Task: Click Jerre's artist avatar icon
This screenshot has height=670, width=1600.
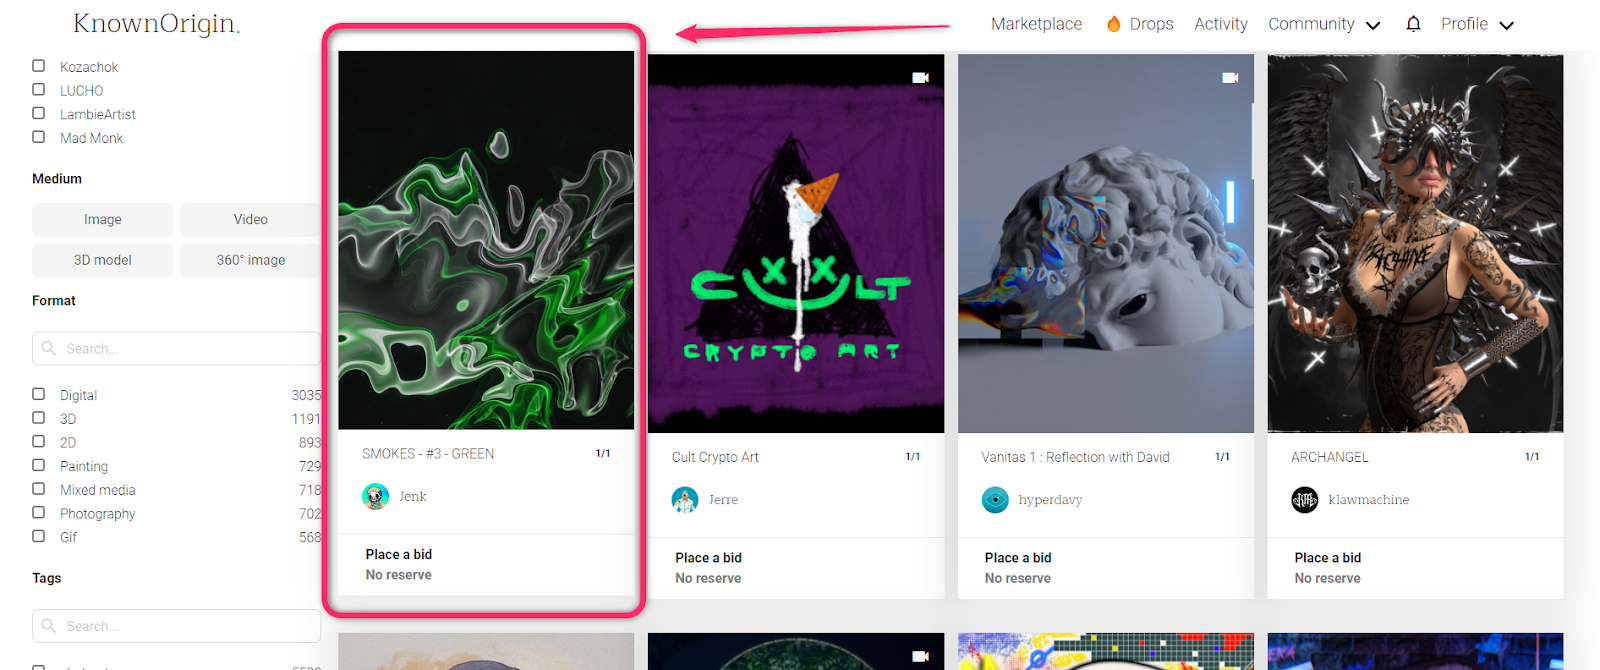Action: click(x=685, y=500)
